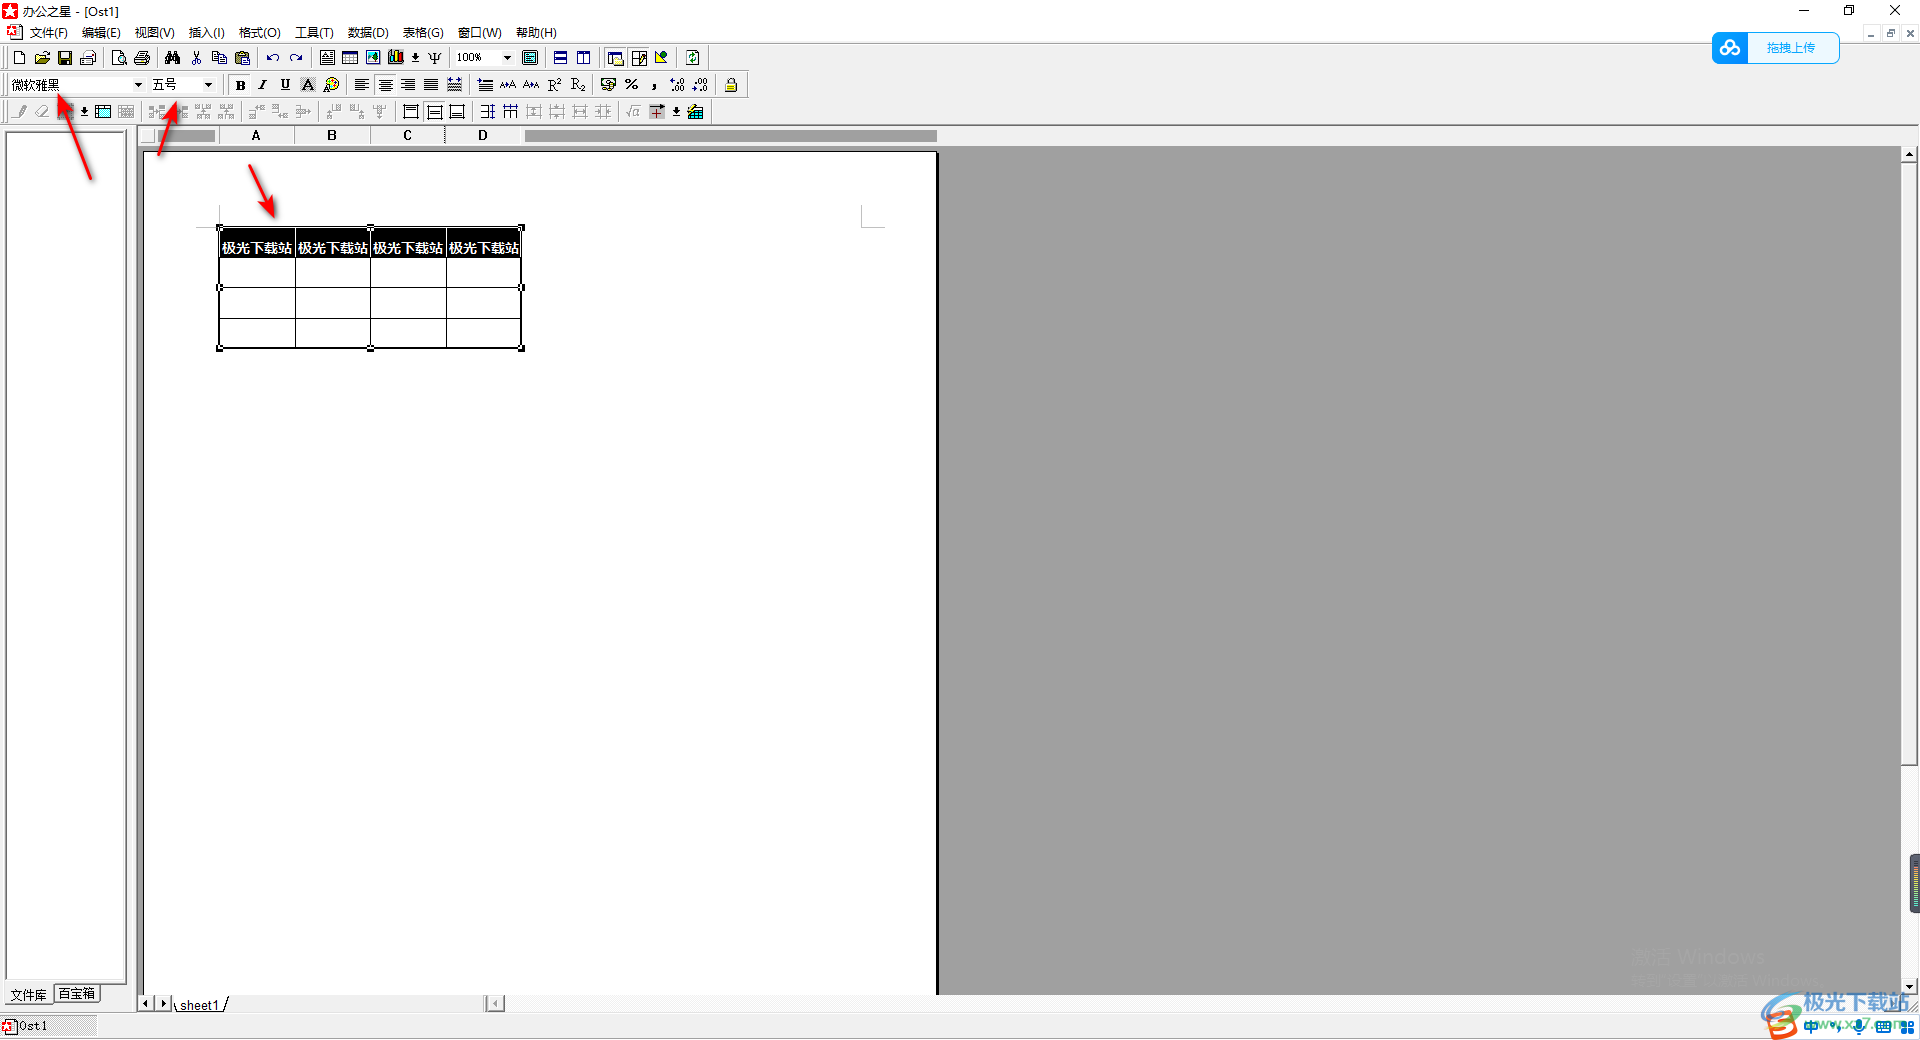Image resolution: width=1920 pixels, height=1040 pixels.
Task: Click the calculator table icon on the third toolbar
Action: (x=696, y=112)
